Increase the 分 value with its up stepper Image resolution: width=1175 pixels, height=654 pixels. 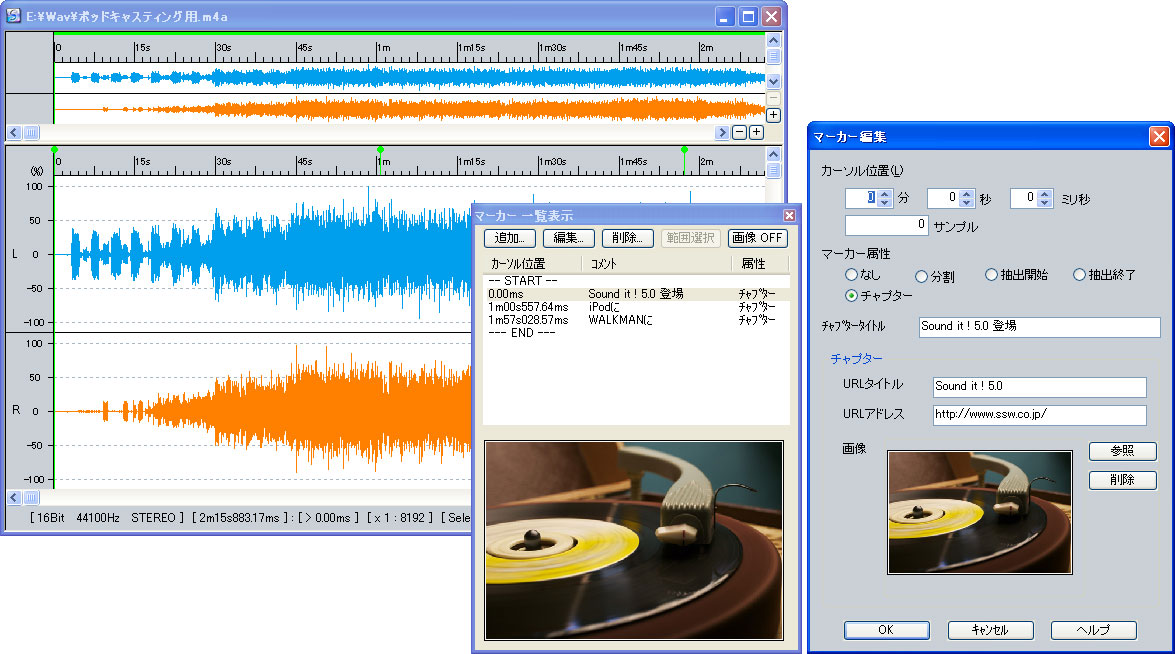pos(884,193)
